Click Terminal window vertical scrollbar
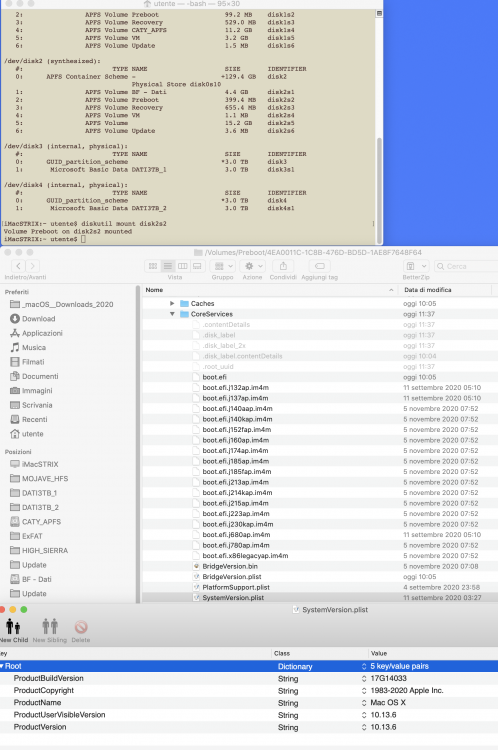The height and width of the screenshot is (750, 498). coord(379,190)
